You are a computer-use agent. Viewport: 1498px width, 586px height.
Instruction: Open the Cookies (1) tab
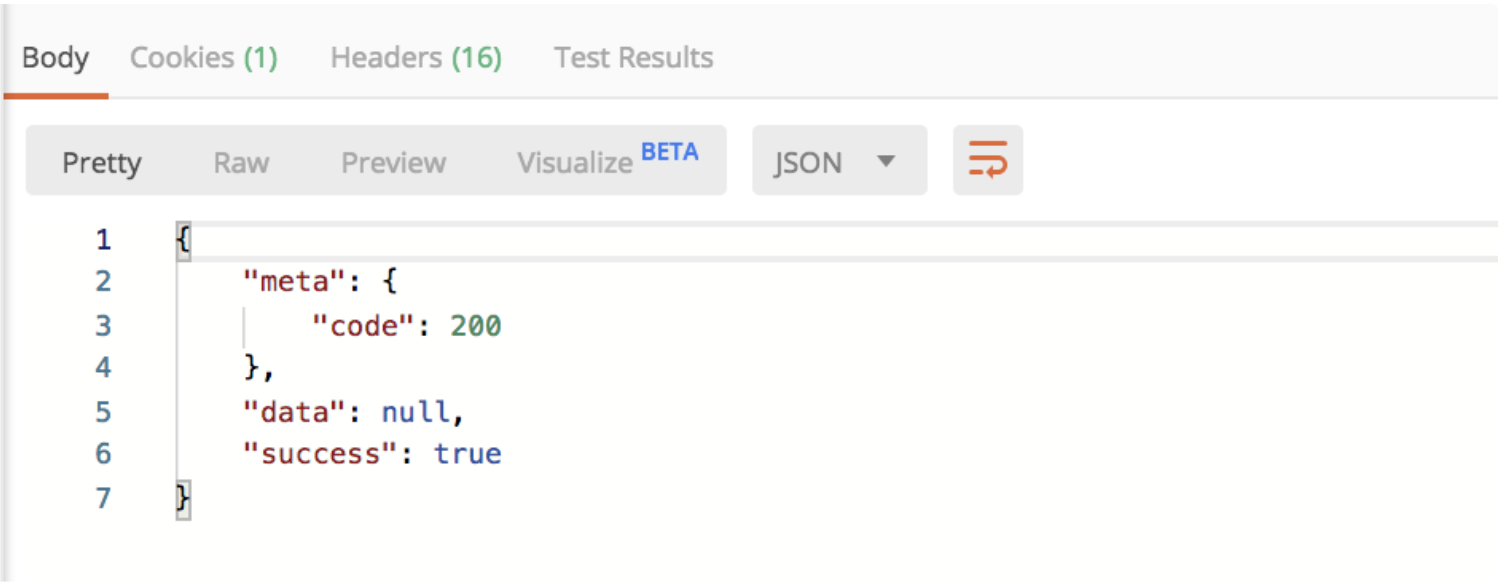[x=204, y=58]
